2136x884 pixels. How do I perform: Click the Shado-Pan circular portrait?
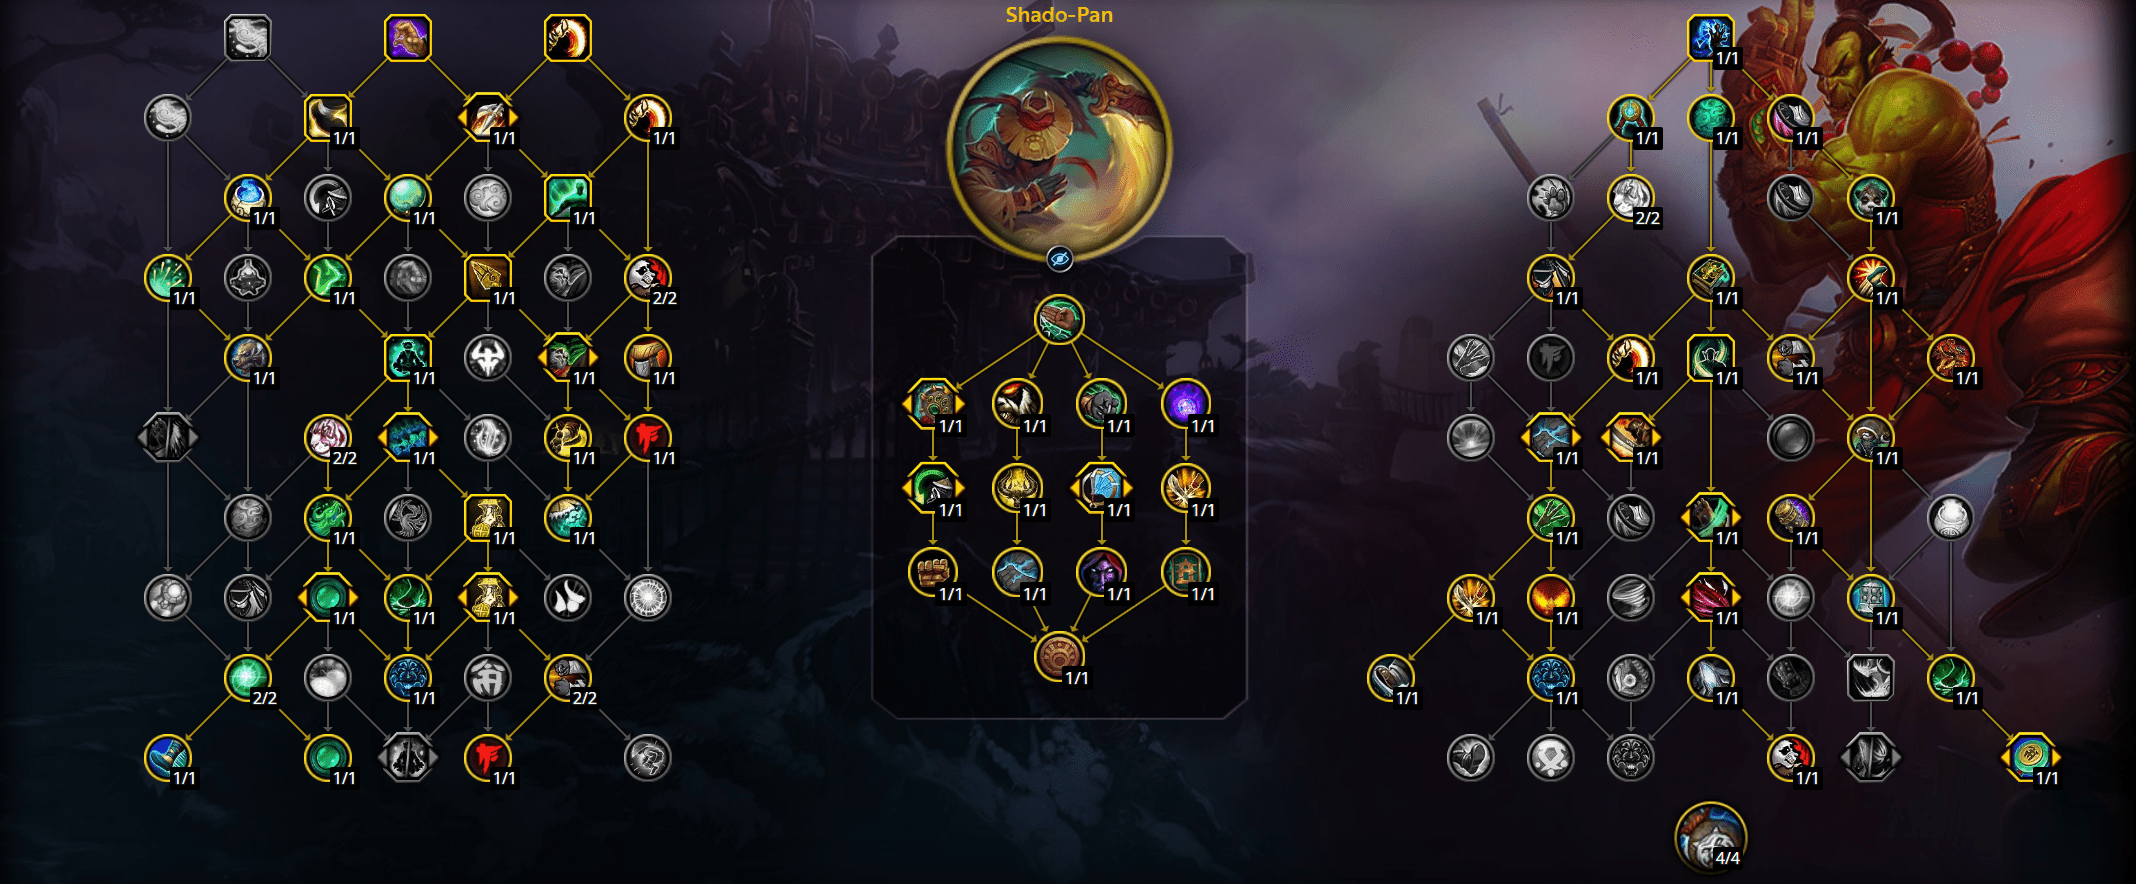1060,150
